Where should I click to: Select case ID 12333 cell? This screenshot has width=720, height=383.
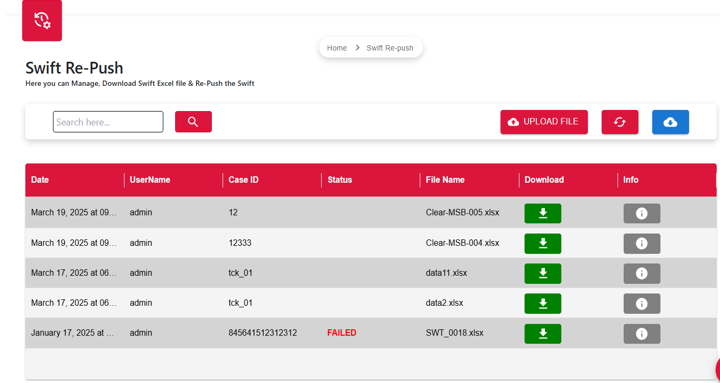pyautogui.click(x=240, y=243)
